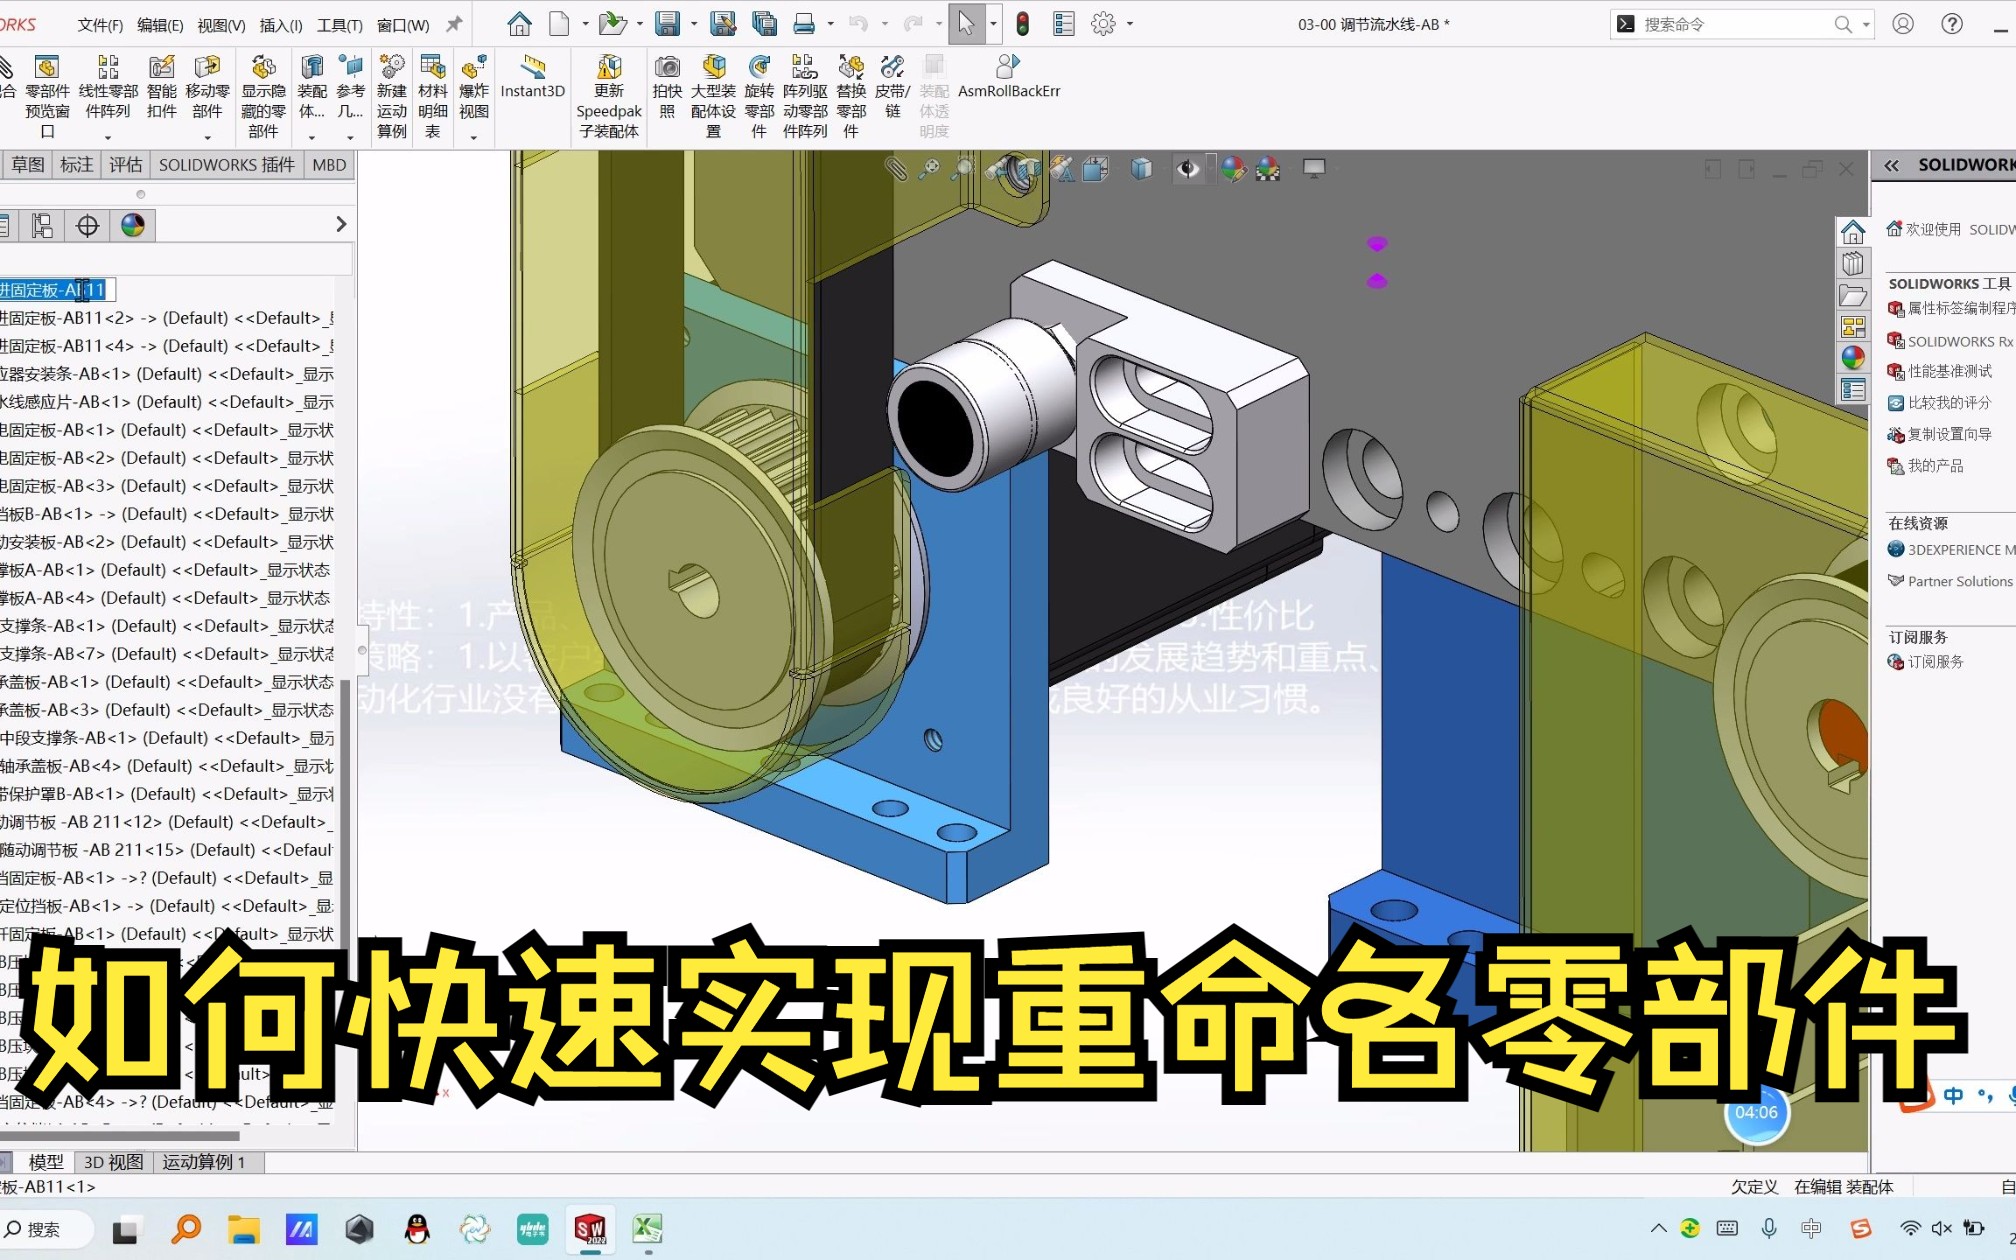This screenshot has width=2016, height=1260.
Task: Open the 插入(I) menu
Action: (x=279, y=24)
